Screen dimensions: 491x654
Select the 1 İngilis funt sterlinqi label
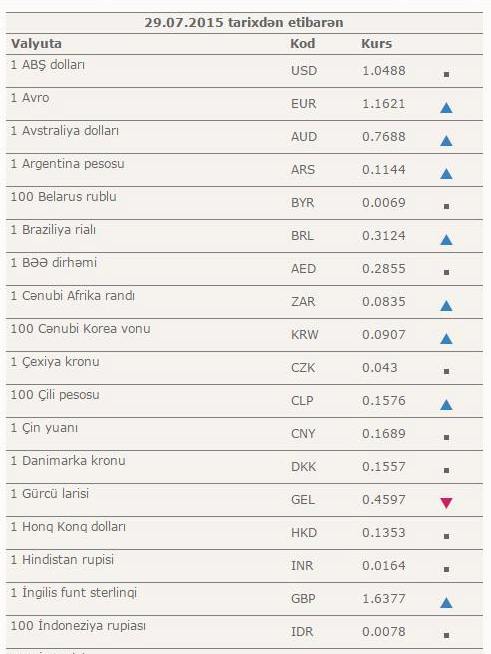[73, 592]
